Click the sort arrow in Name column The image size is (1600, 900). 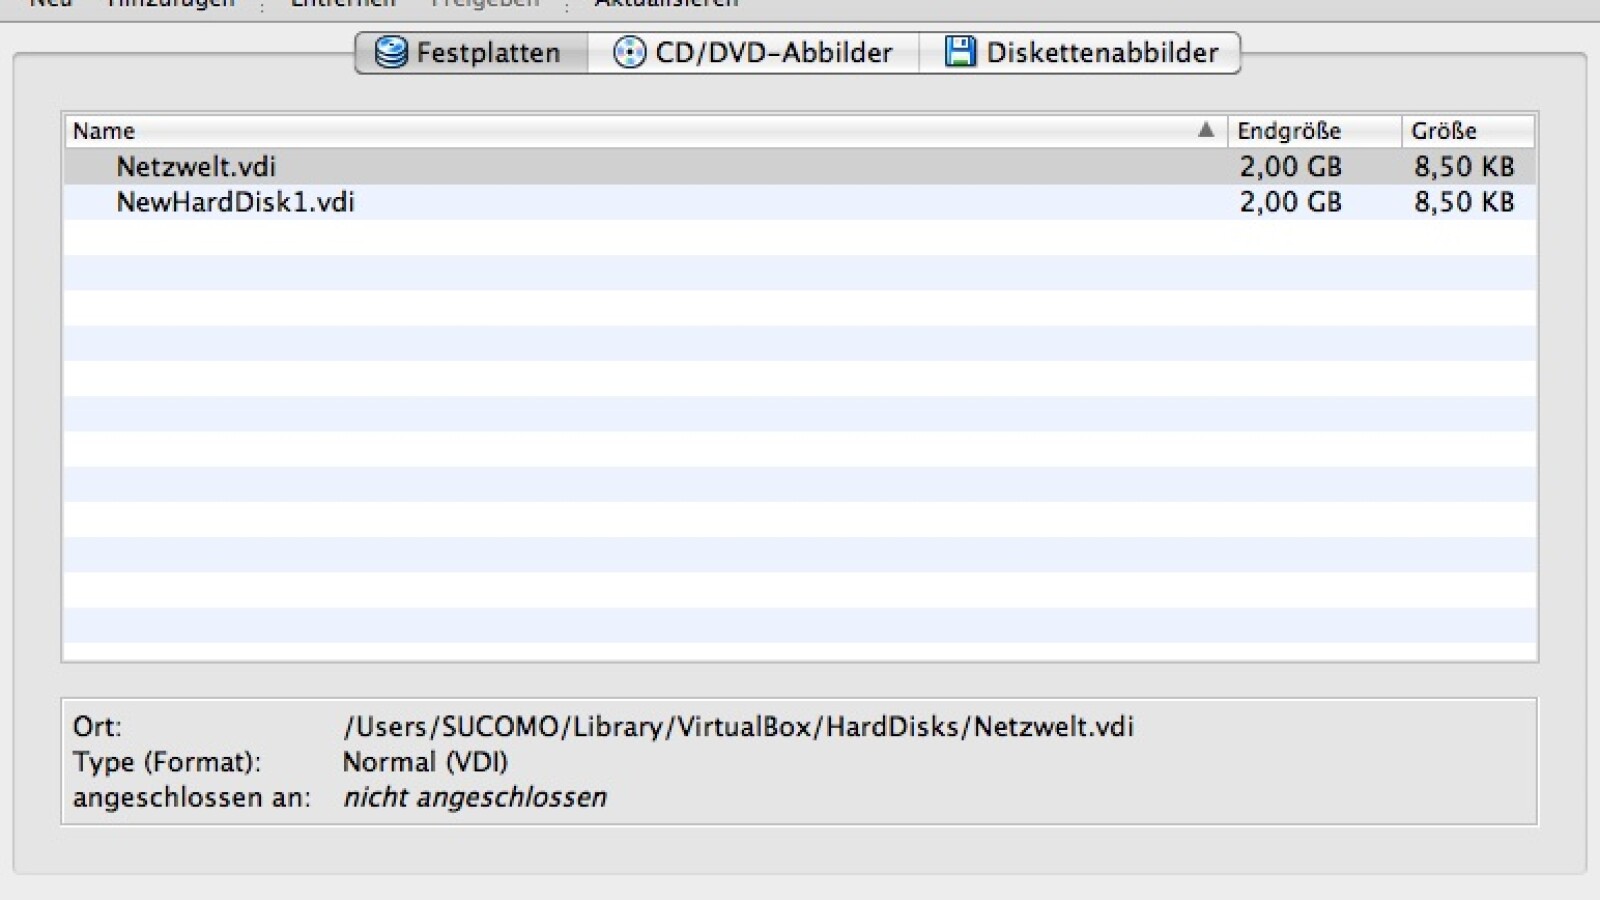point(1207,130)
